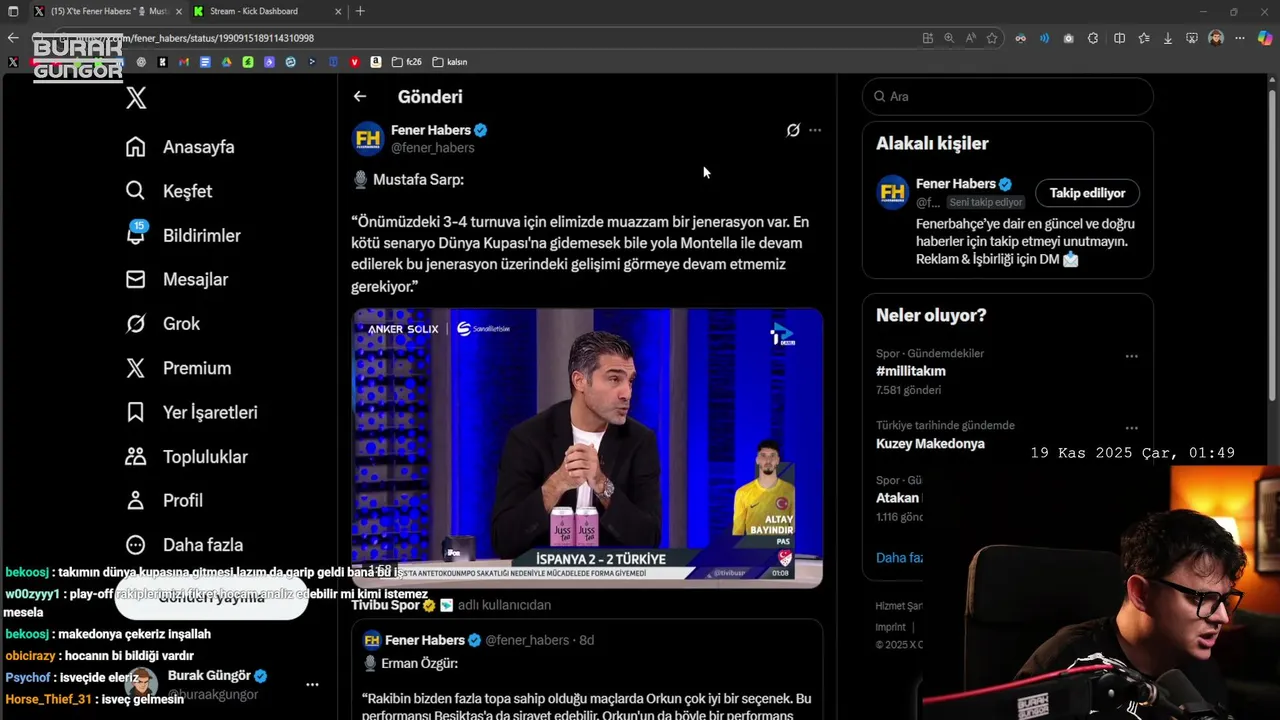Open Kuzey Makedonya trending topic
Image resolution: width=1280 pixels, height=720 pixels.
[930, 443]
